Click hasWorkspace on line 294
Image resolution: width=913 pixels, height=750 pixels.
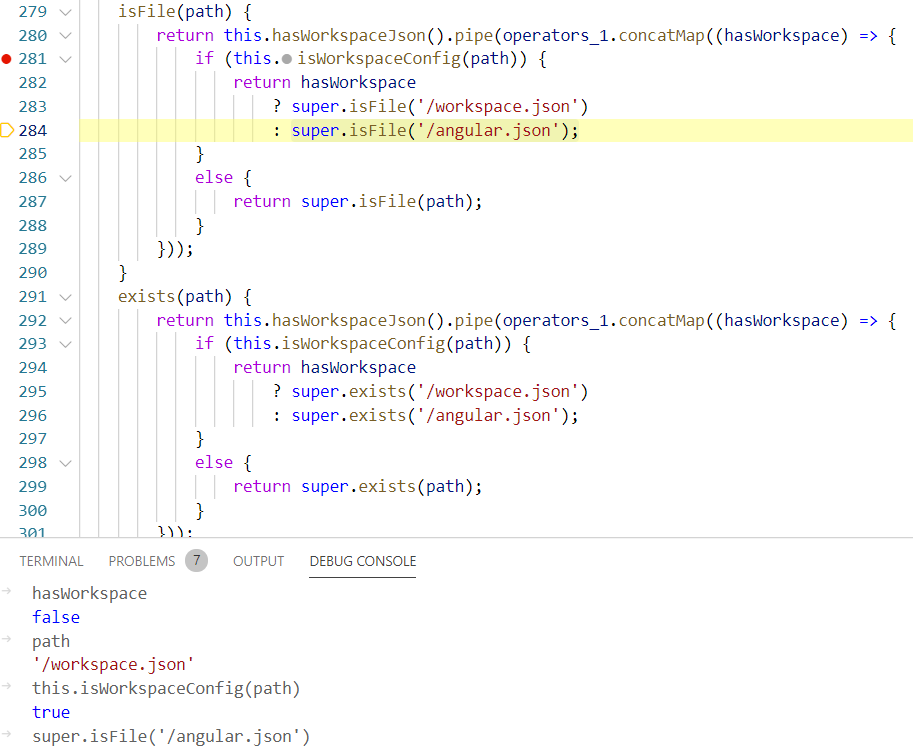click(358, 367)
